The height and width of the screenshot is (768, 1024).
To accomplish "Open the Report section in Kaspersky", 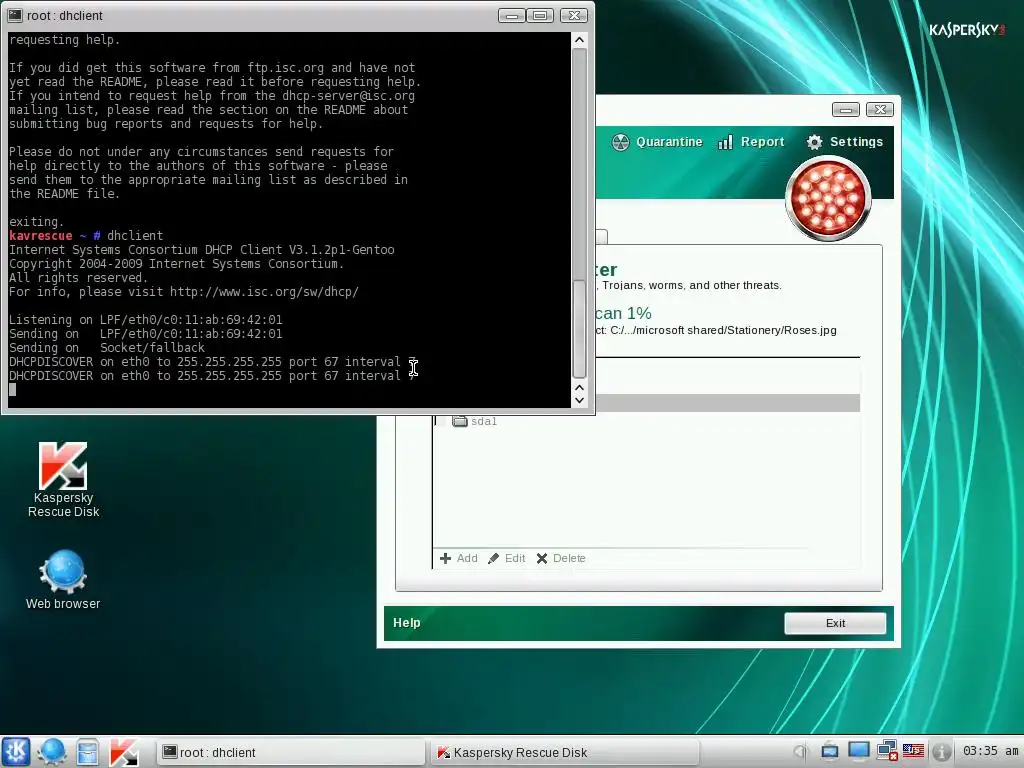I will (x=751, y=142).
